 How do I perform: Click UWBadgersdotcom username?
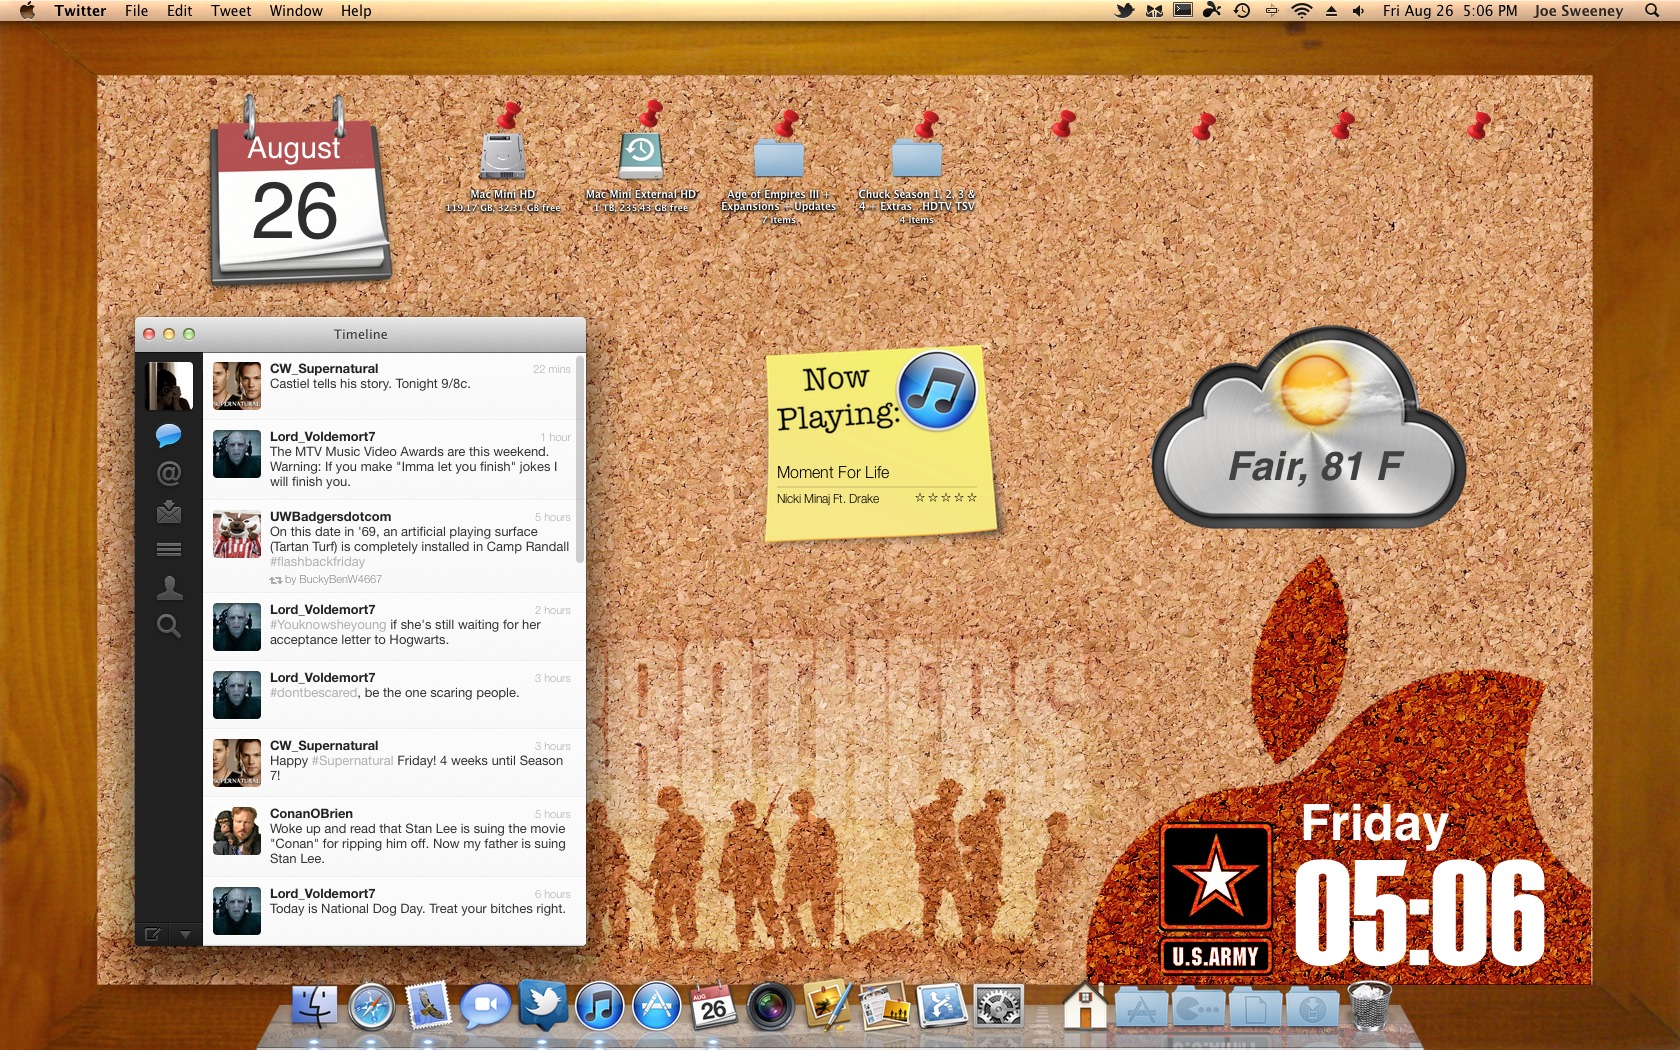[330, 517]
